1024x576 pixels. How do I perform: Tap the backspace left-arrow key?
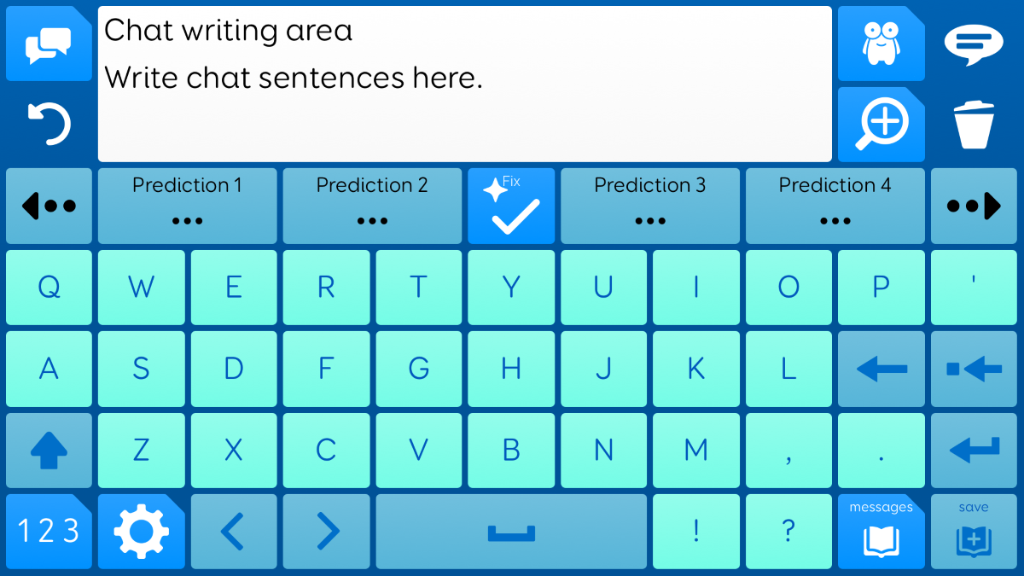coord(881,369)
